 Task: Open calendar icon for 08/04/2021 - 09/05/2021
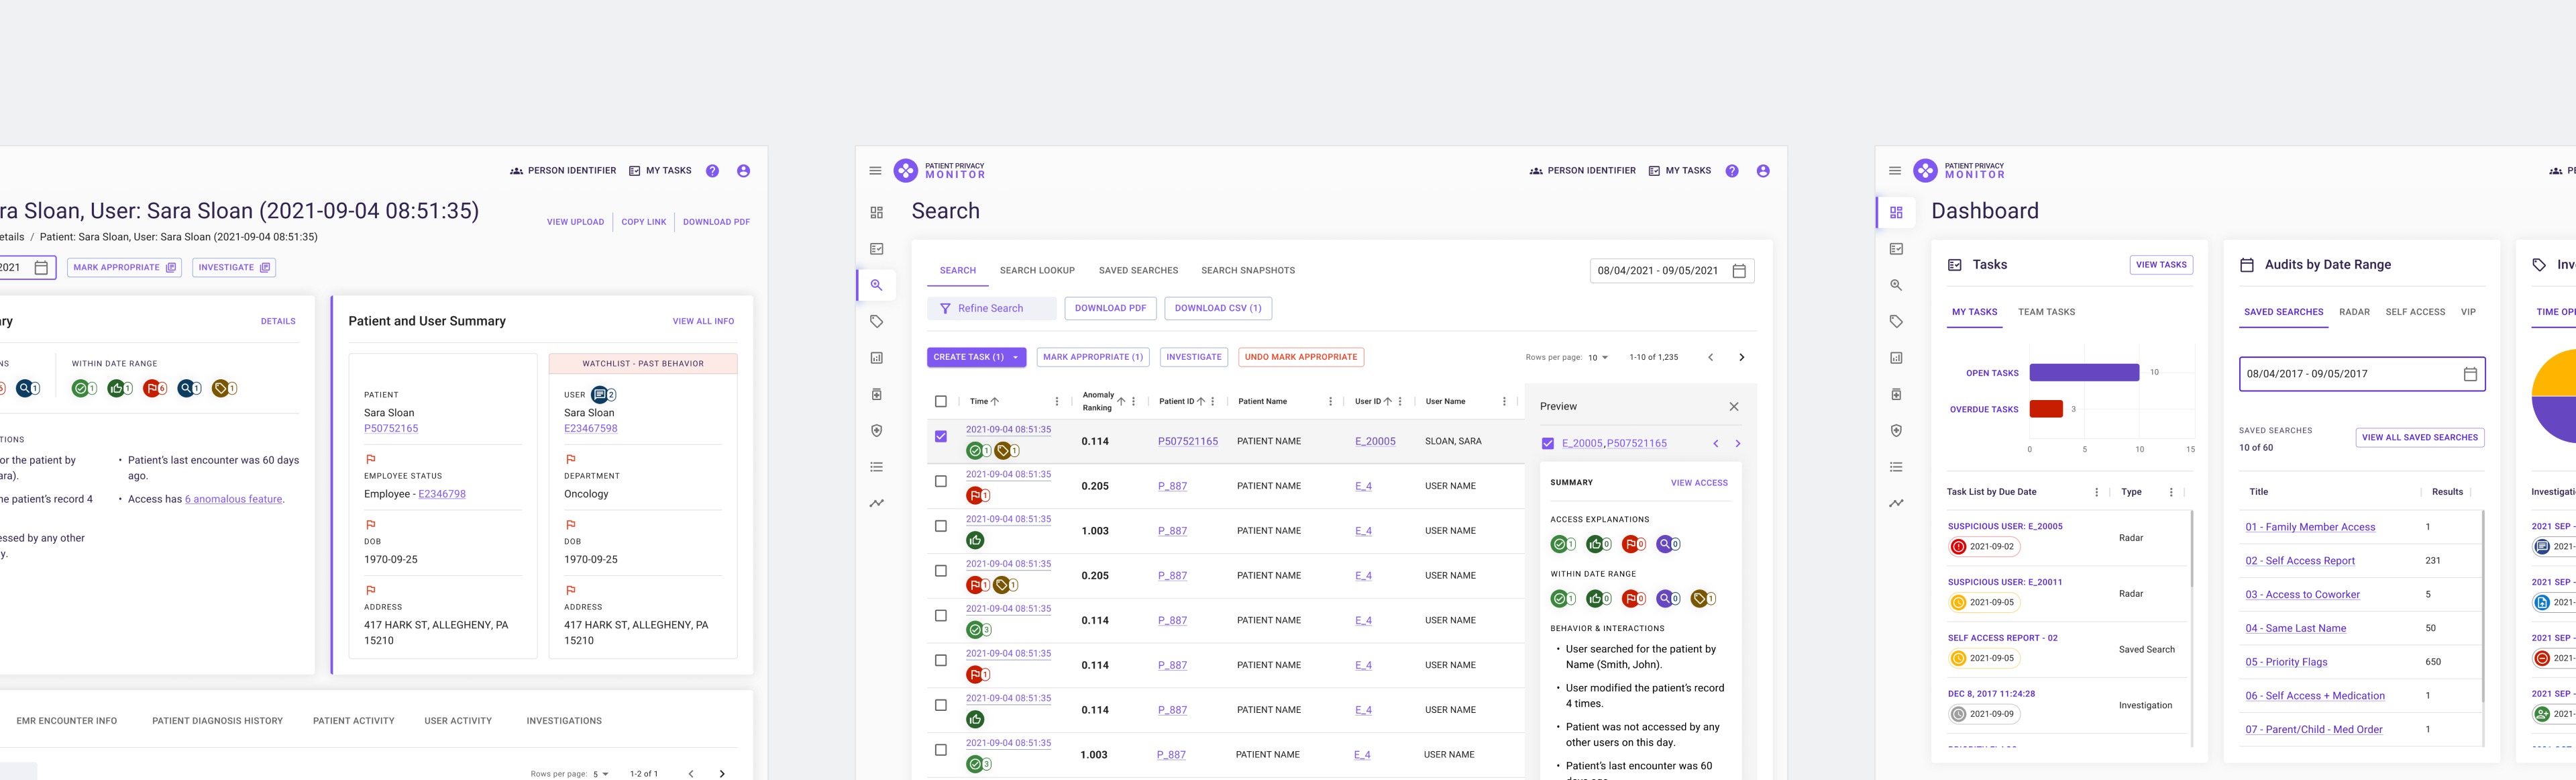1739,271
